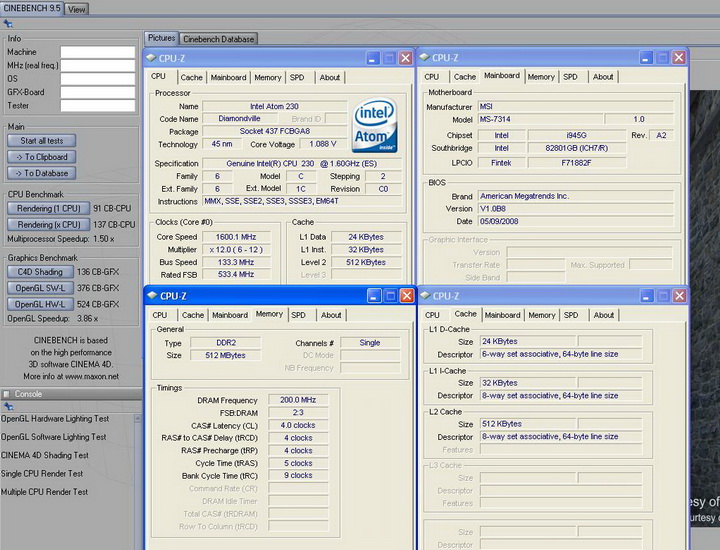Click the small icon below the CINEBENCH title
The image size is (720, 550).
click(8, 23)
